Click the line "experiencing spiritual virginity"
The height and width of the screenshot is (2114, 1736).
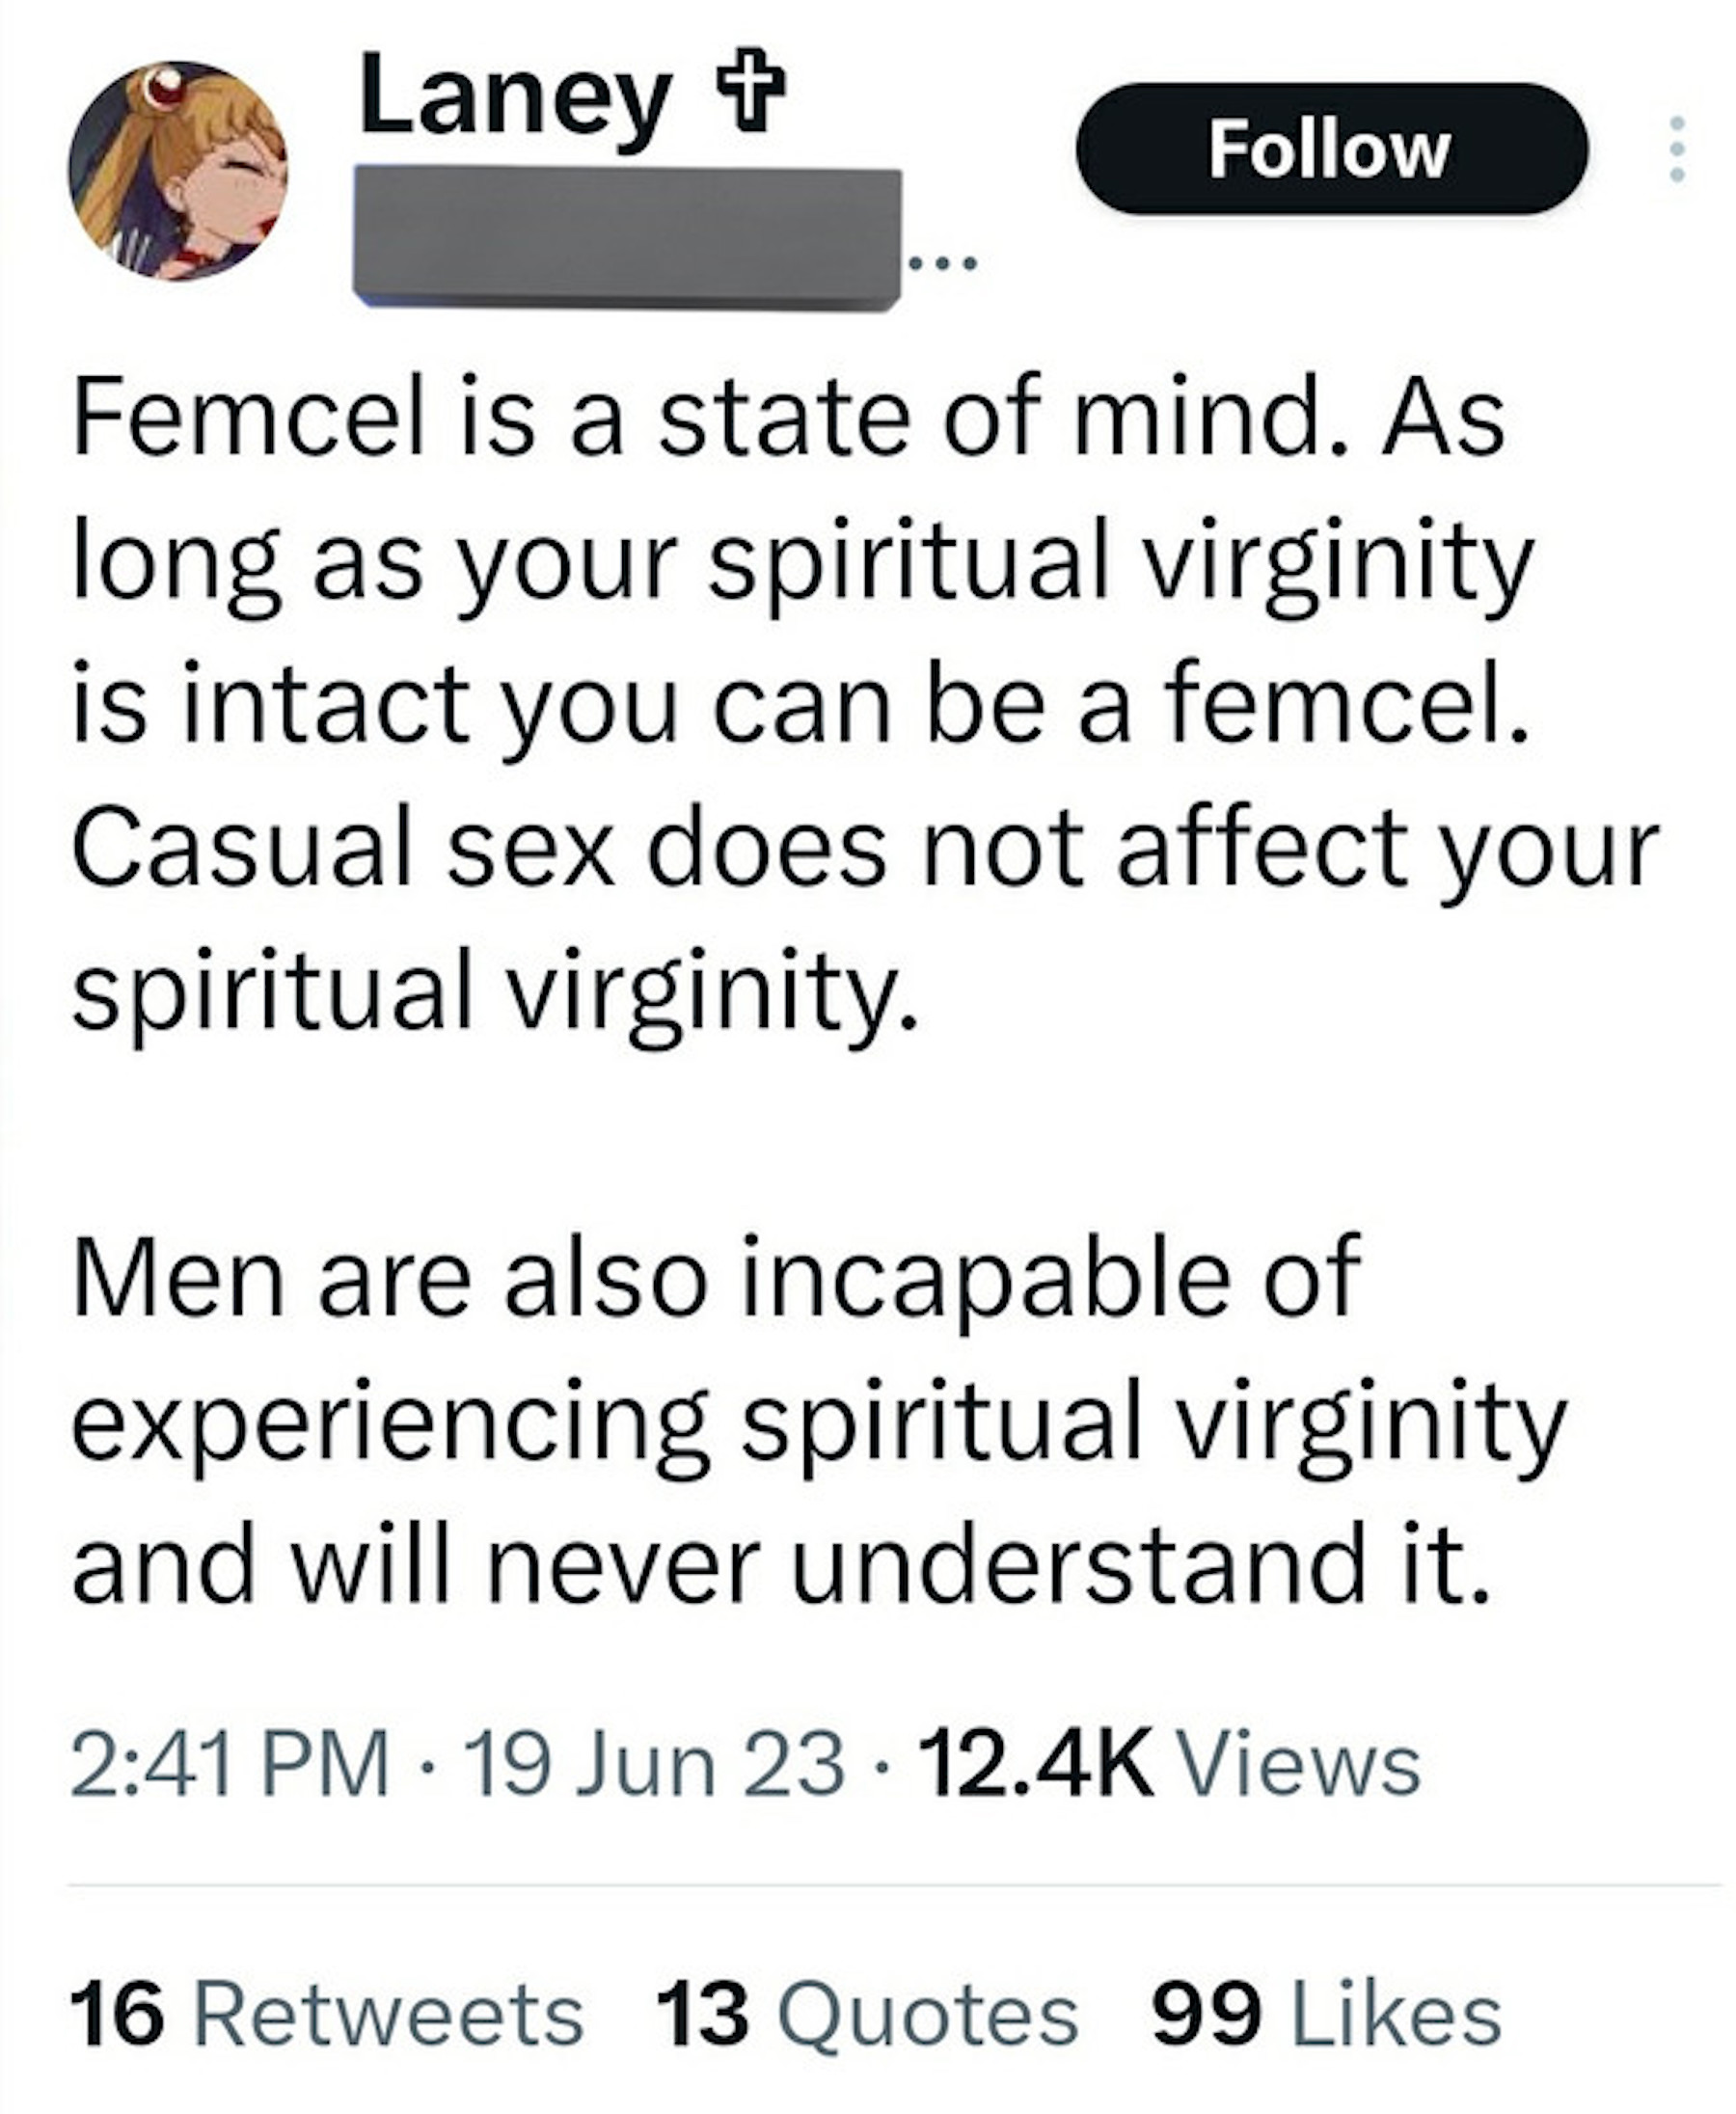[818, 1423]
